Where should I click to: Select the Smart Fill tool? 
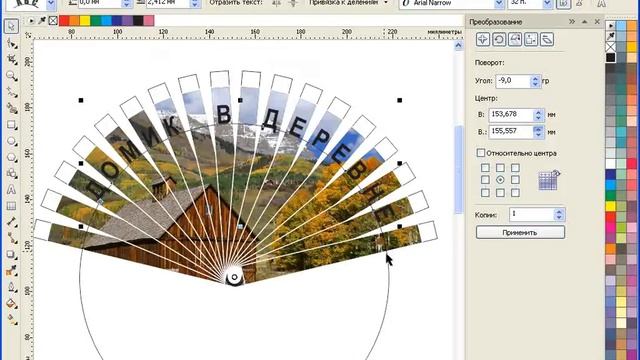11,109
